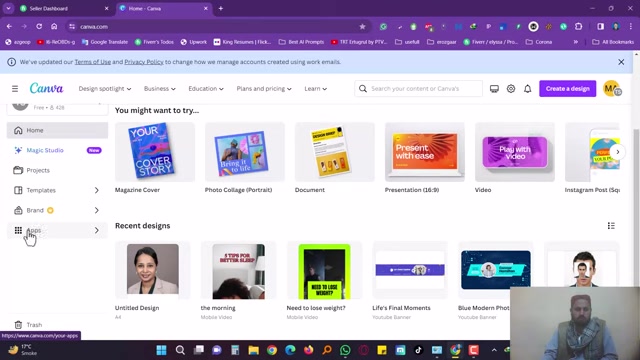Open the account profile avatar

(x=612, y=89)
